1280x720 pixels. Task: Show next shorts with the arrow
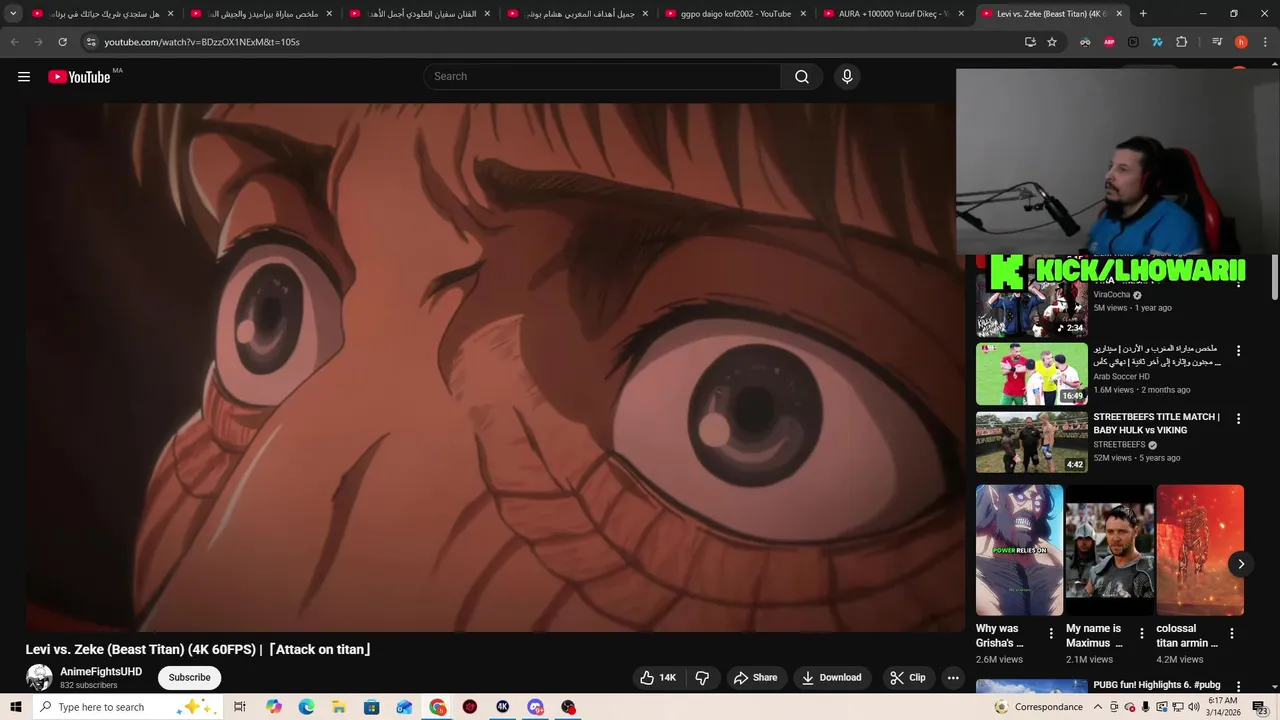coord(1240,564)
